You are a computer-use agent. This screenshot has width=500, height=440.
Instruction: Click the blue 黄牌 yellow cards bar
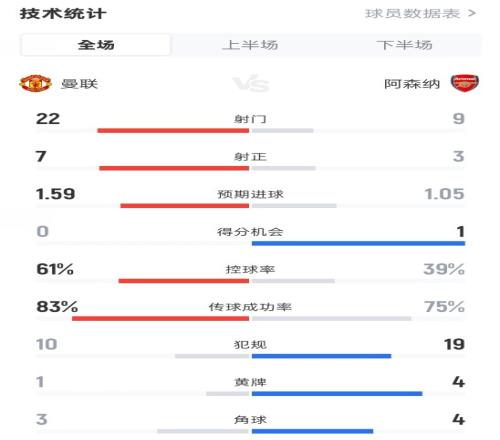coord(337,394)
